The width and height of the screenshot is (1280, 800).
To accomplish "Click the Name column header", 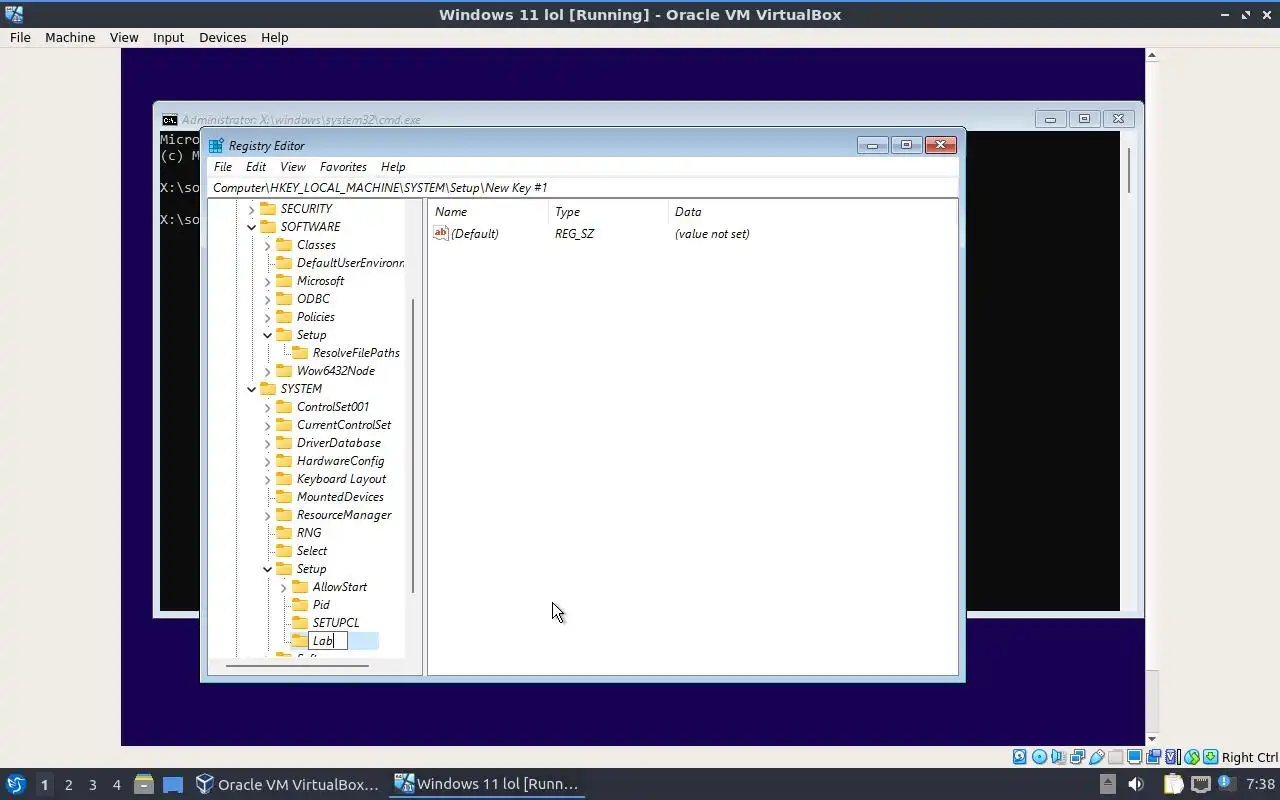I will 488,212.
